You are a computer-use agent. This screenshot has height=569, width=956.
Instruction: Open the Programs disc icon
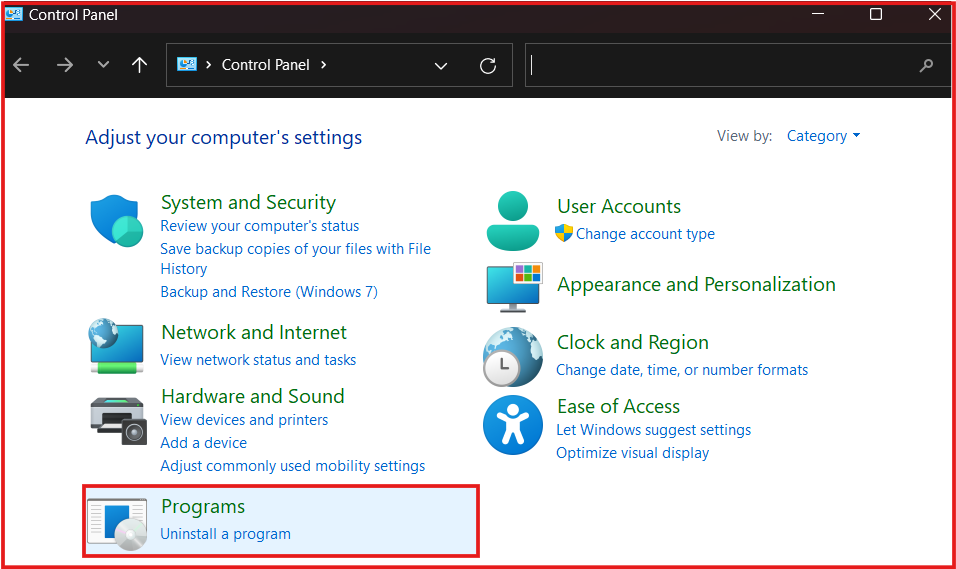(117, 524)
